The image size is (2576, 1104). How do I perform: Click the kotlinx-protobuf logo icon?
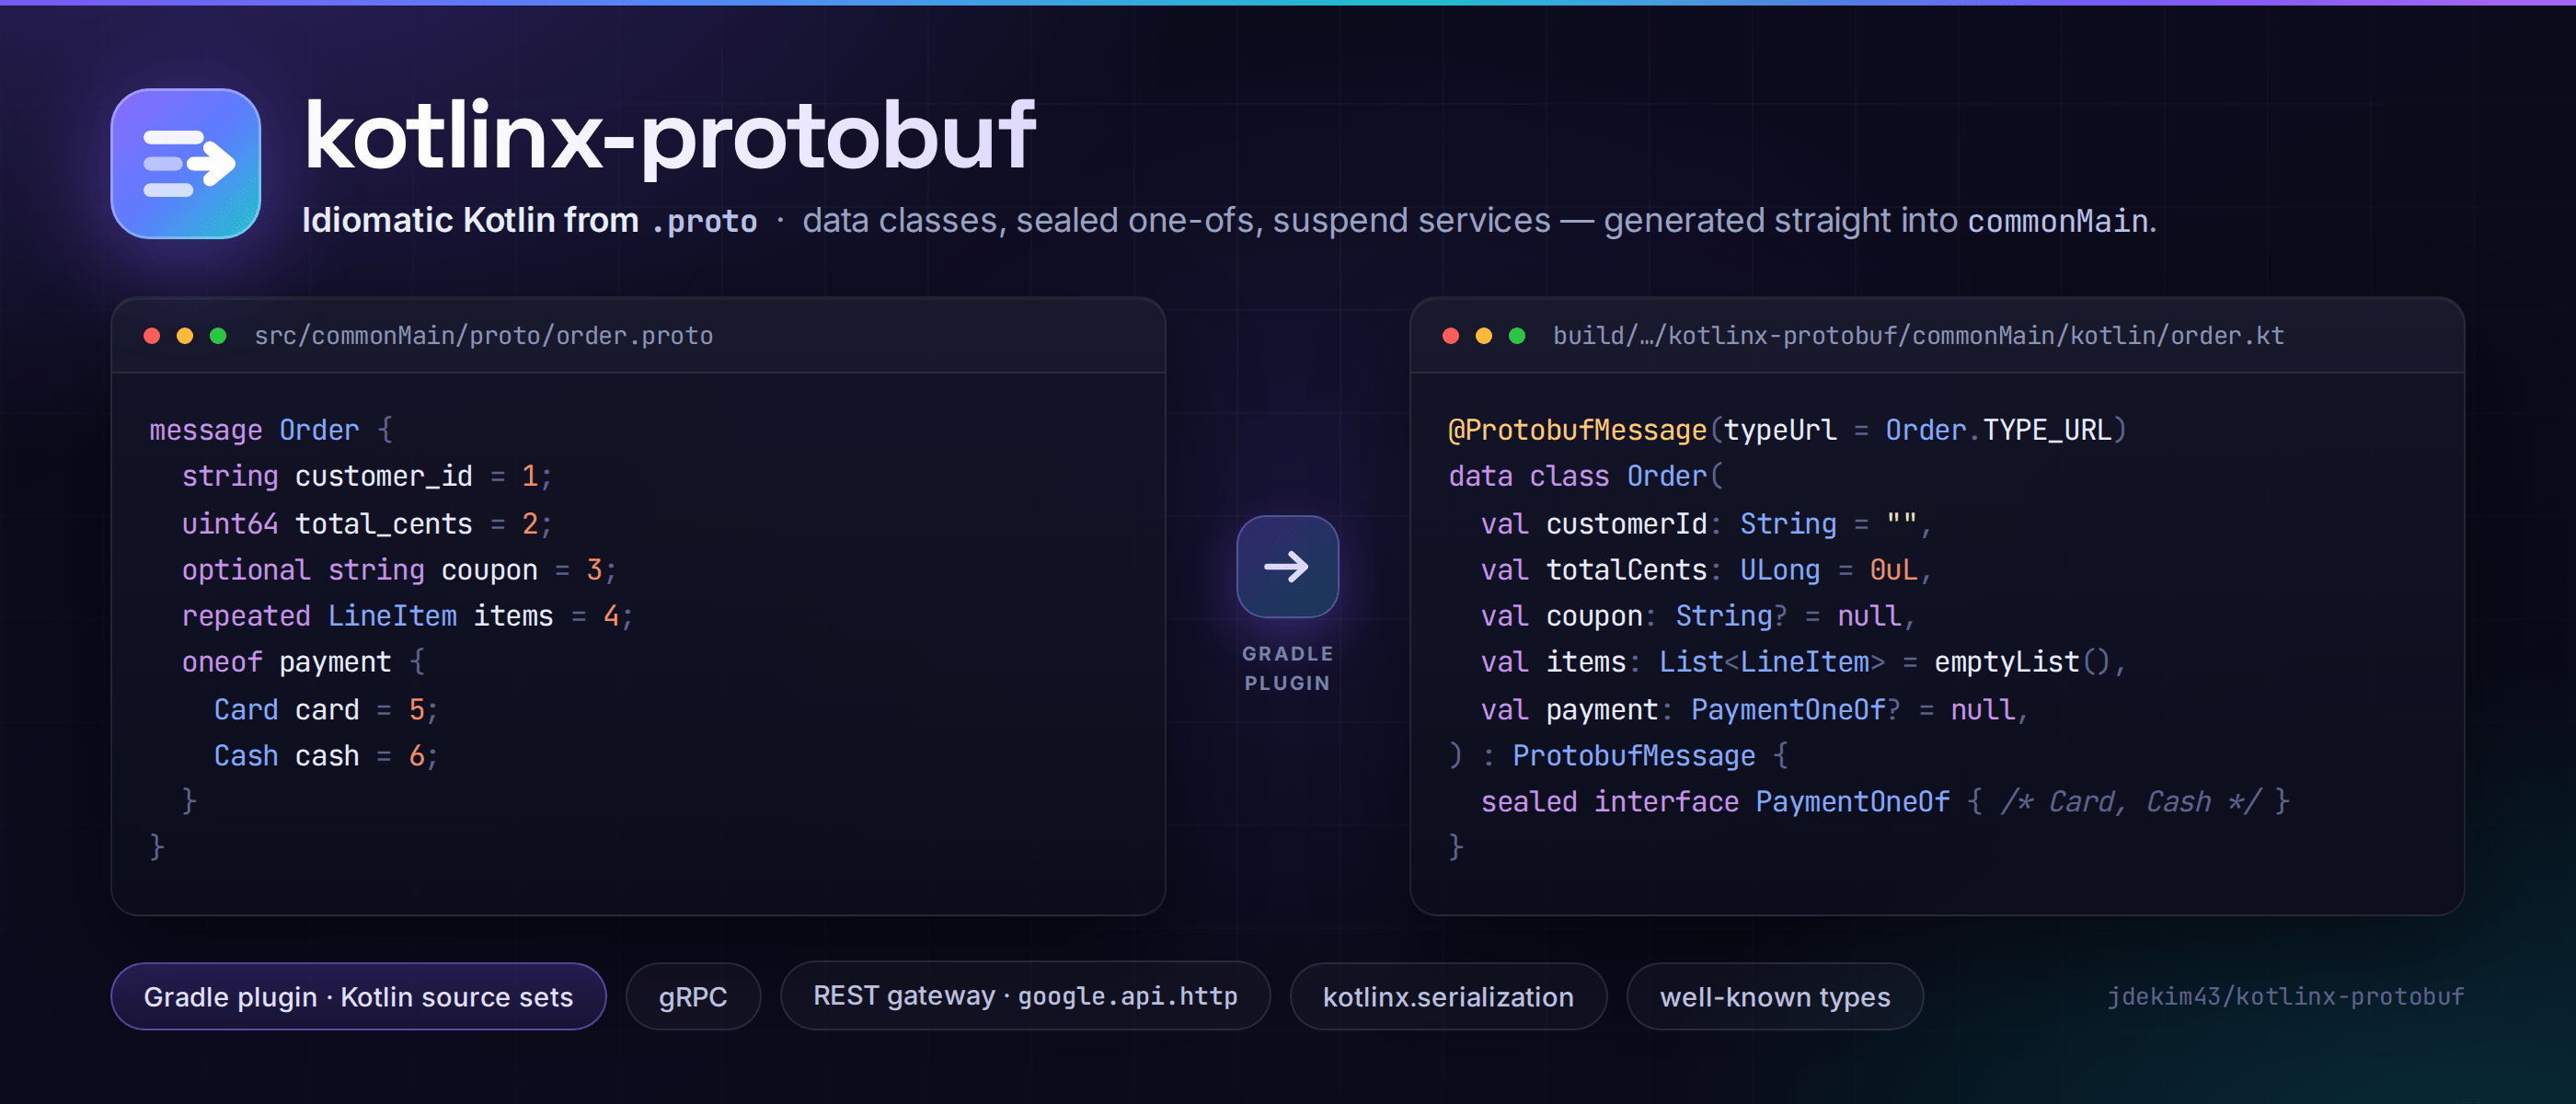coord(186,164)
